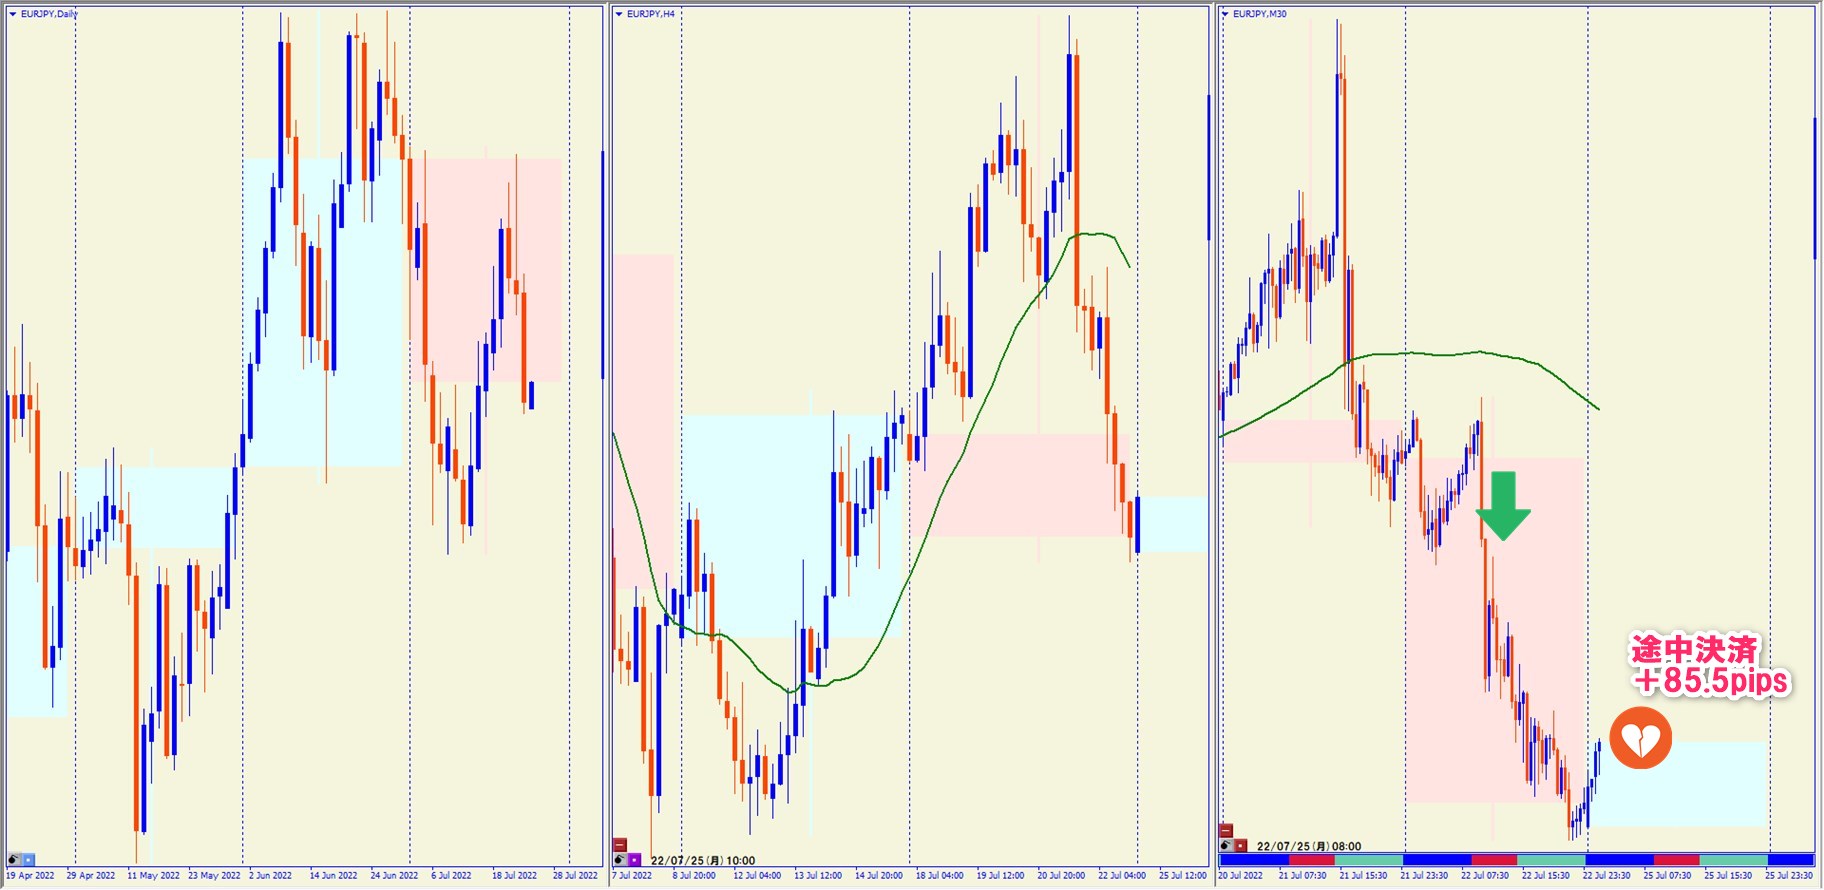Click the bomb icon in the M30 chart
This screenshot has width=1824, height=890.
point(1226,846)
